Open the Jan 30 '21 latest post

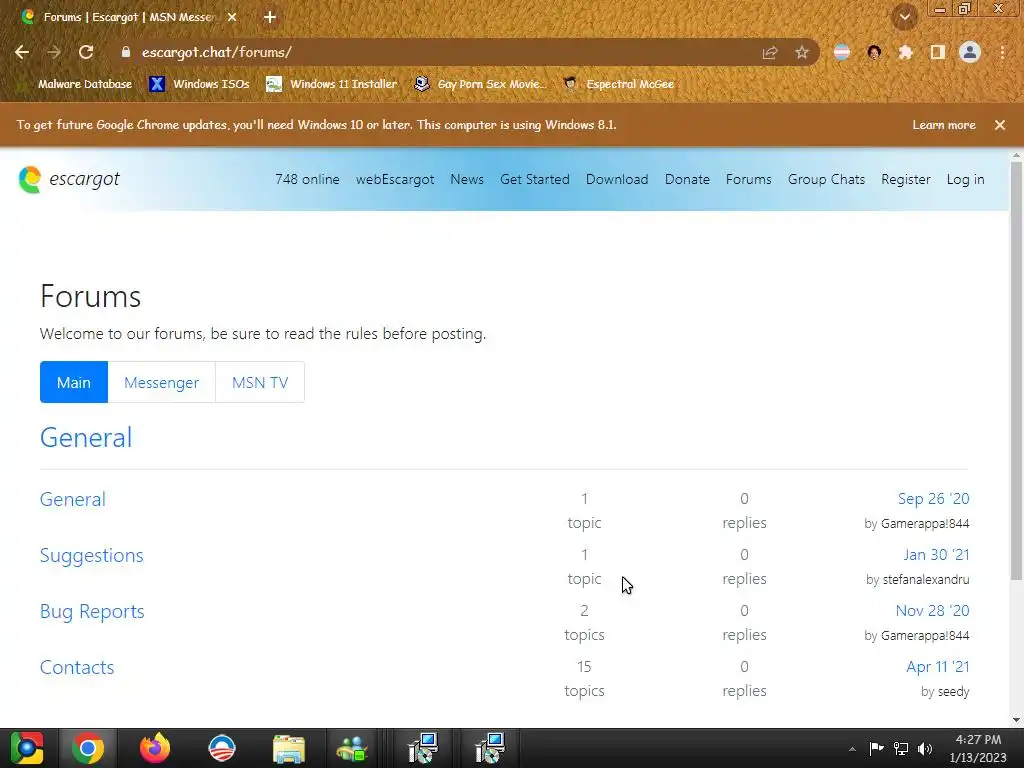pyautogui.click(x=936, y=555)
